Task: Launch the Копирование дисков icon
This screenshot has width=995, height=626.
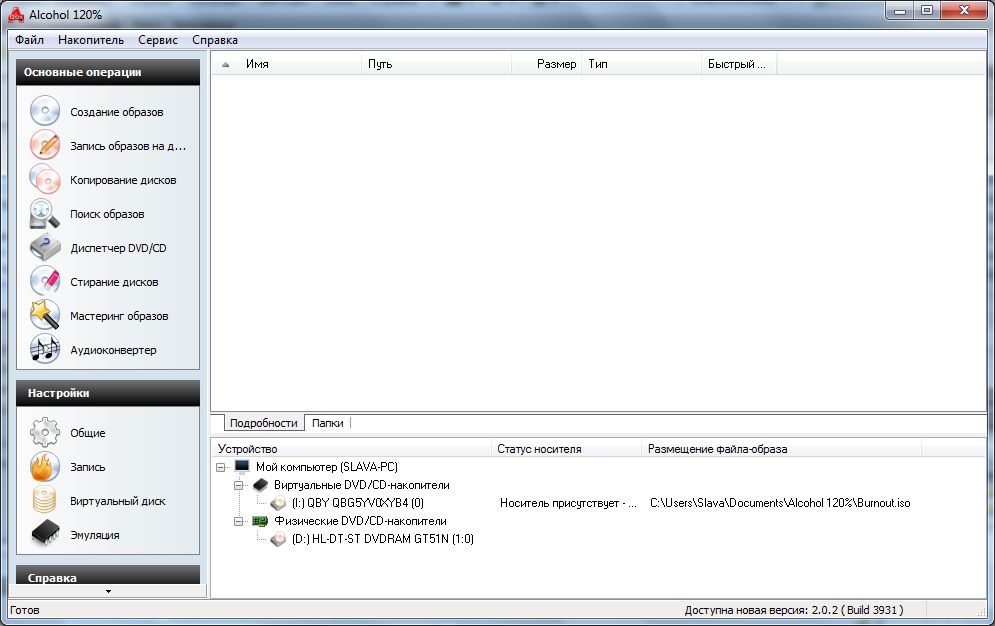Action: point(45,180)
